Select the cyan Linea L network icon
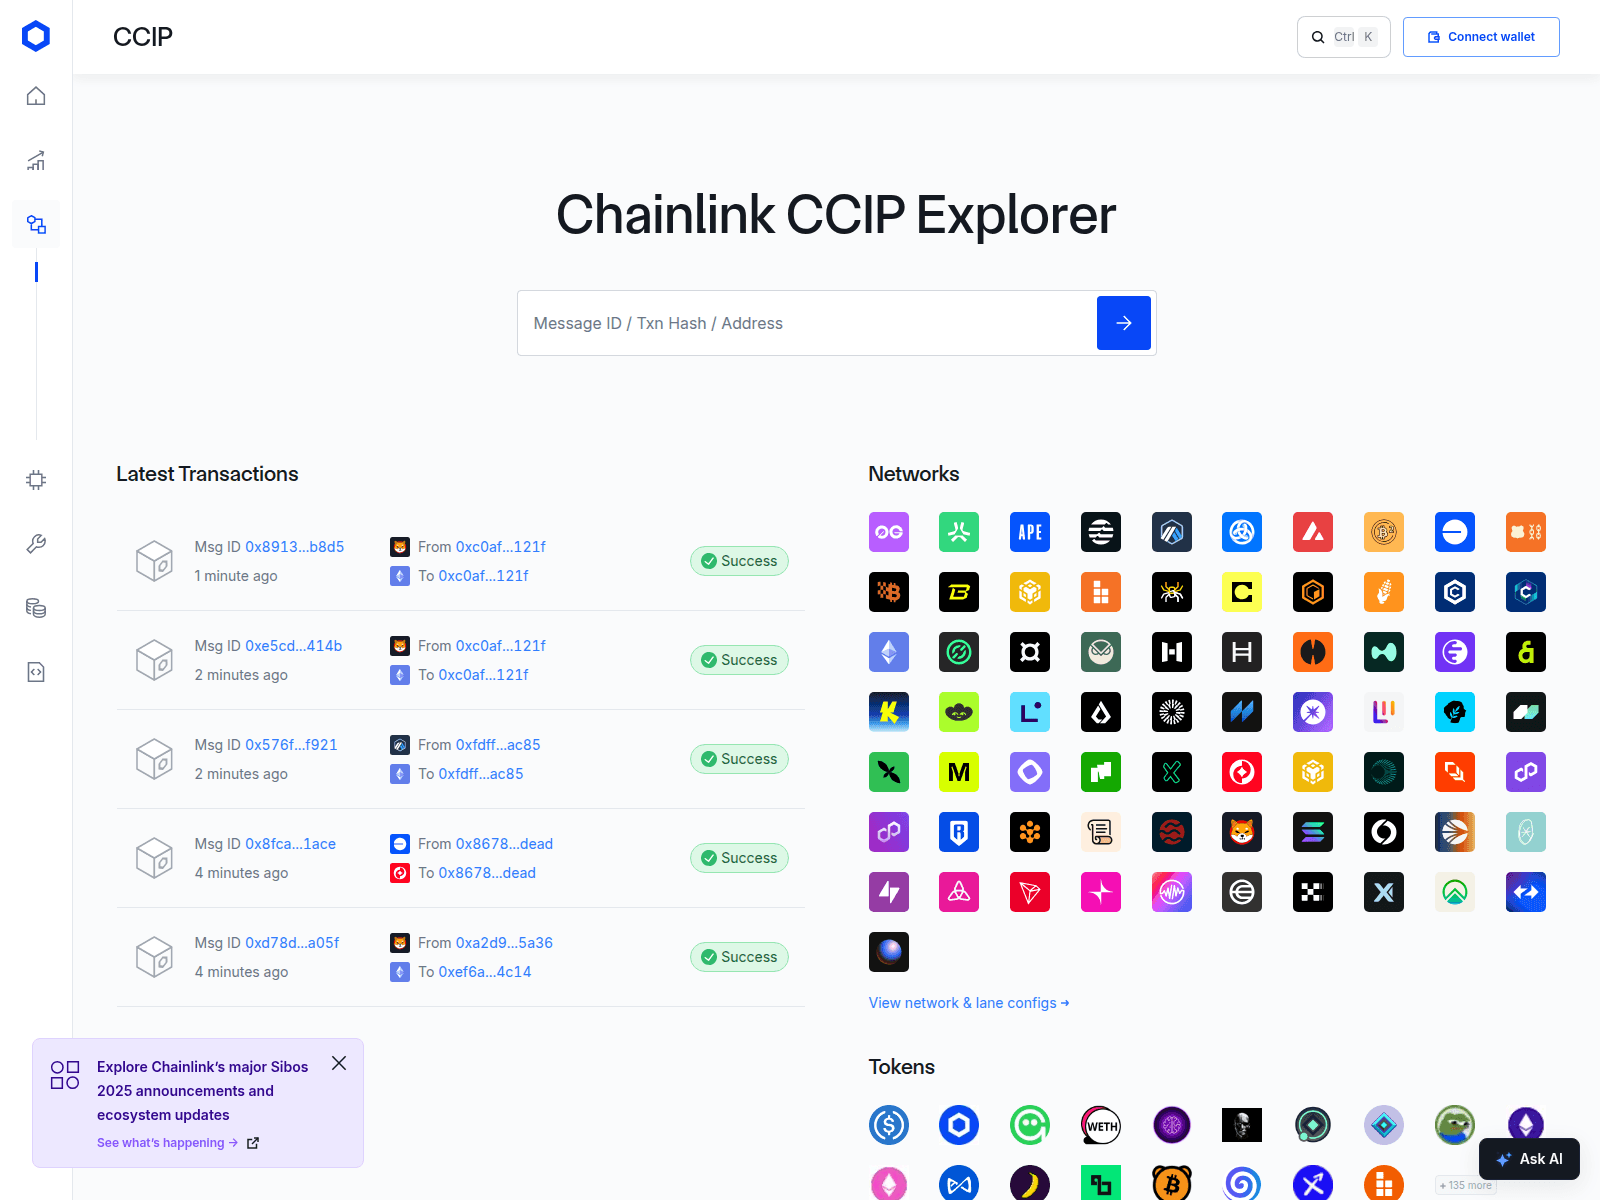Screen dimensions: 1600x1200 1030,712
